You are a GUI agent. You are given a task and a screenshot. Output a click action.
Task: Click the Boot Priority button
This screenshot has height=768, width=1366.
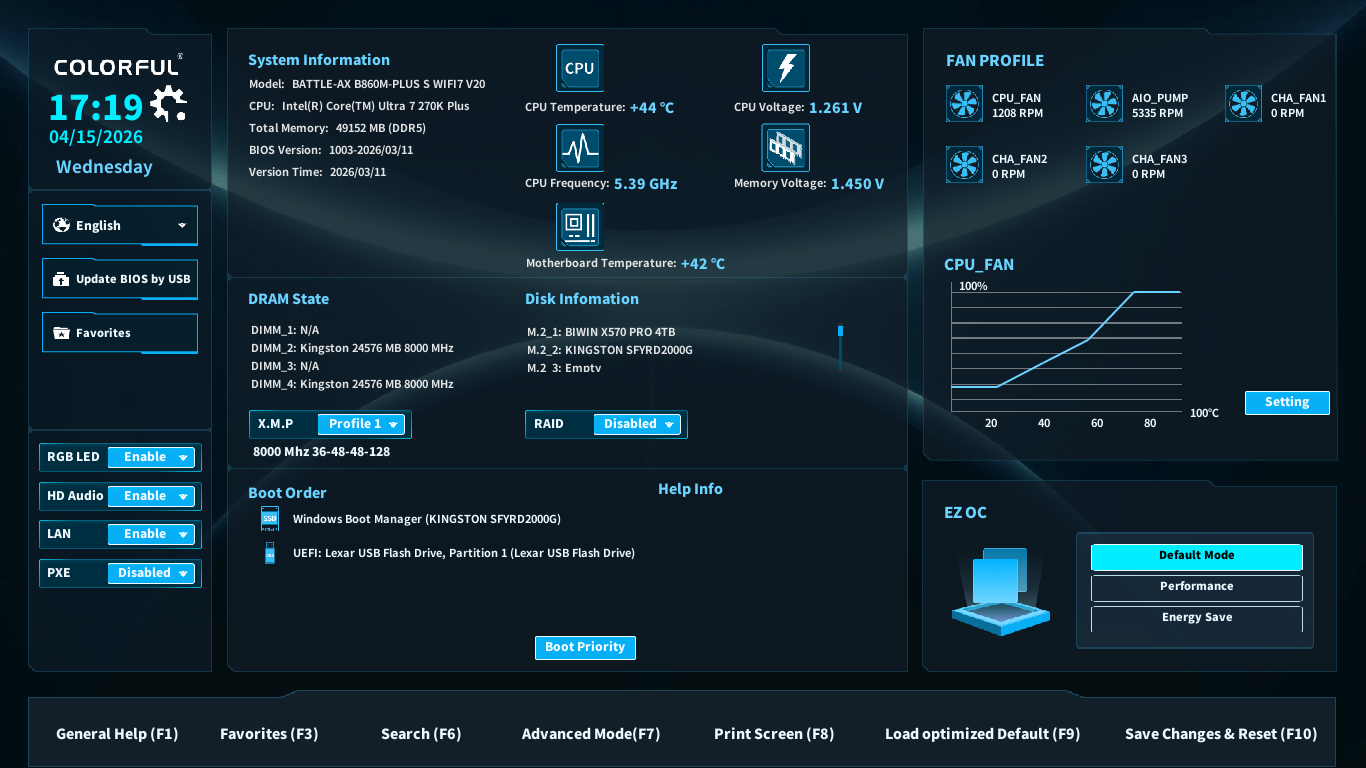585,647
